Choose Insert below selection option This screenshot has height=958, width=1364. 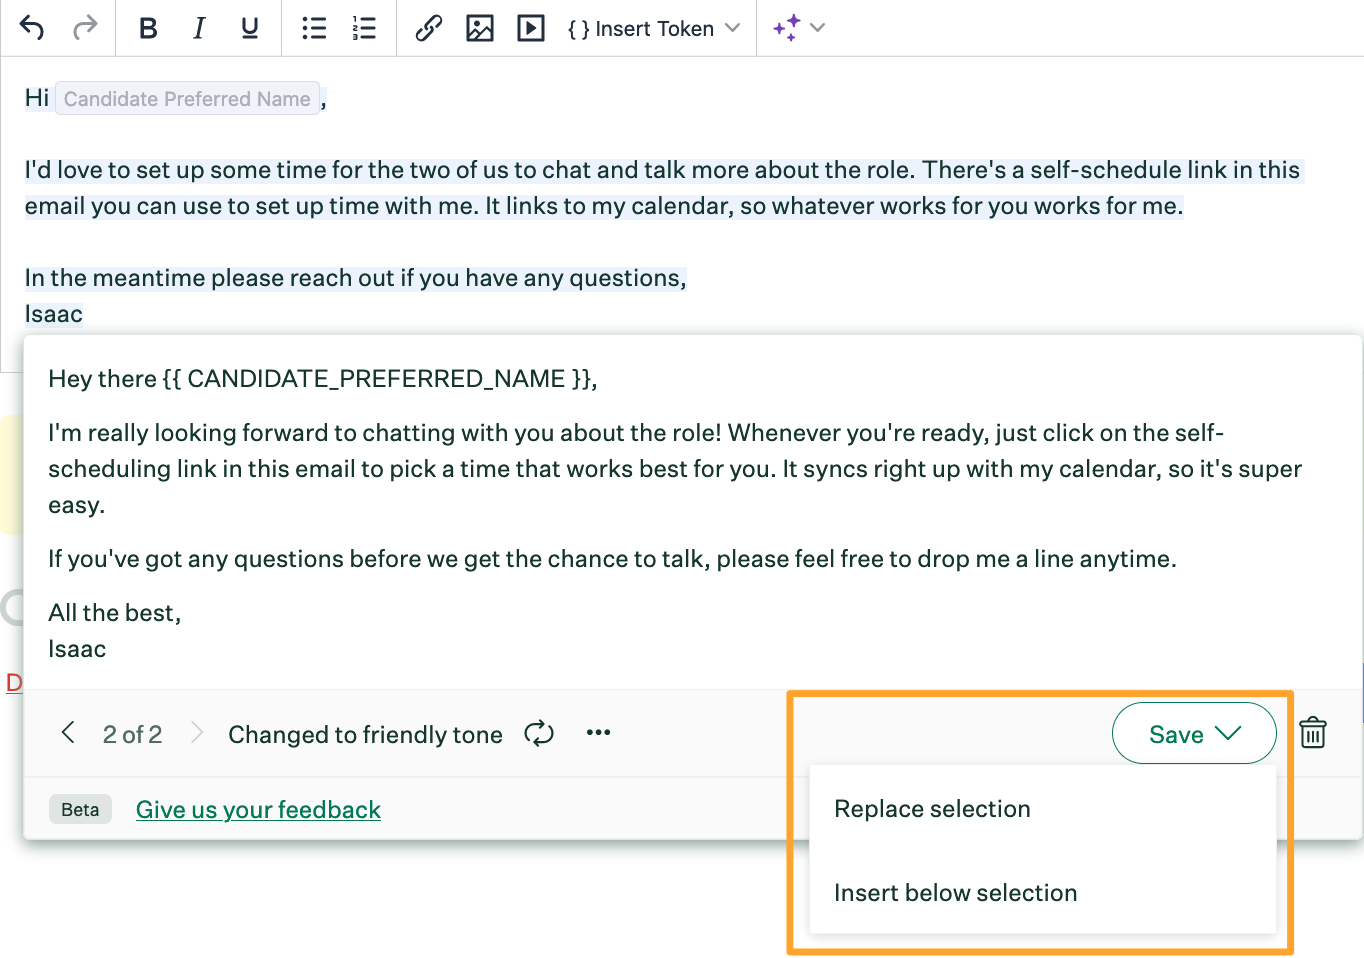click(955, 893)
